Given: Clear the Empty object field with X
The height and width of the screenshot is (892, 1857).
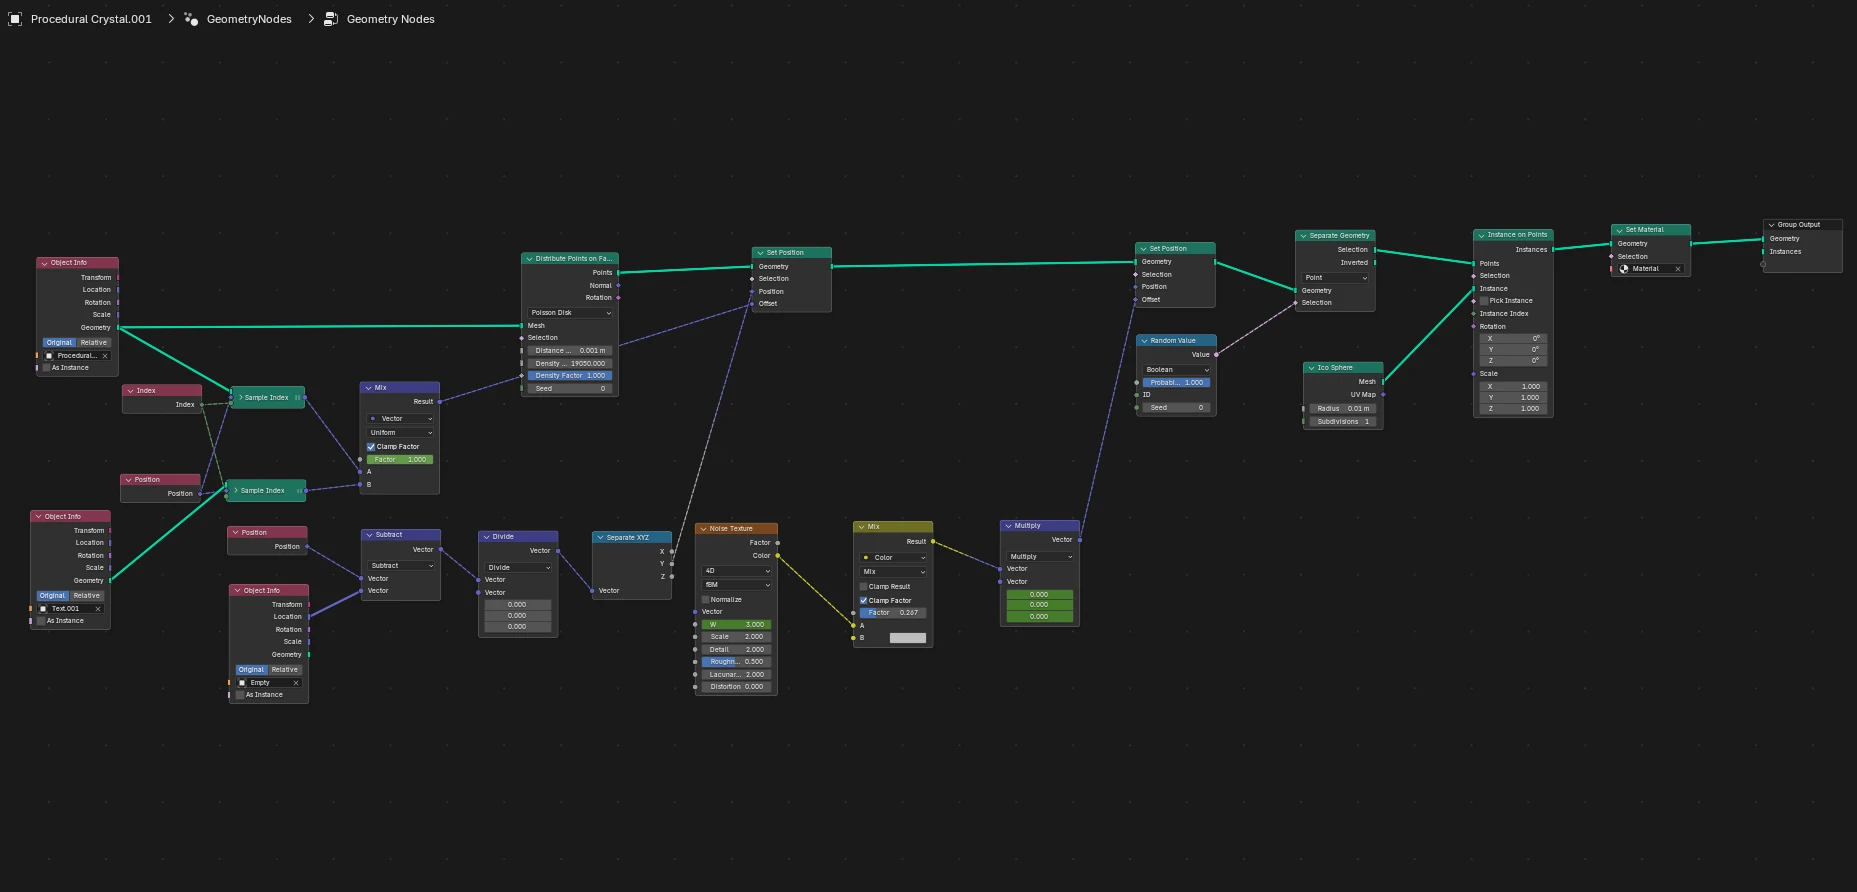Looking at the screenshot, I should pyautogui.click(x=296, y=683).
